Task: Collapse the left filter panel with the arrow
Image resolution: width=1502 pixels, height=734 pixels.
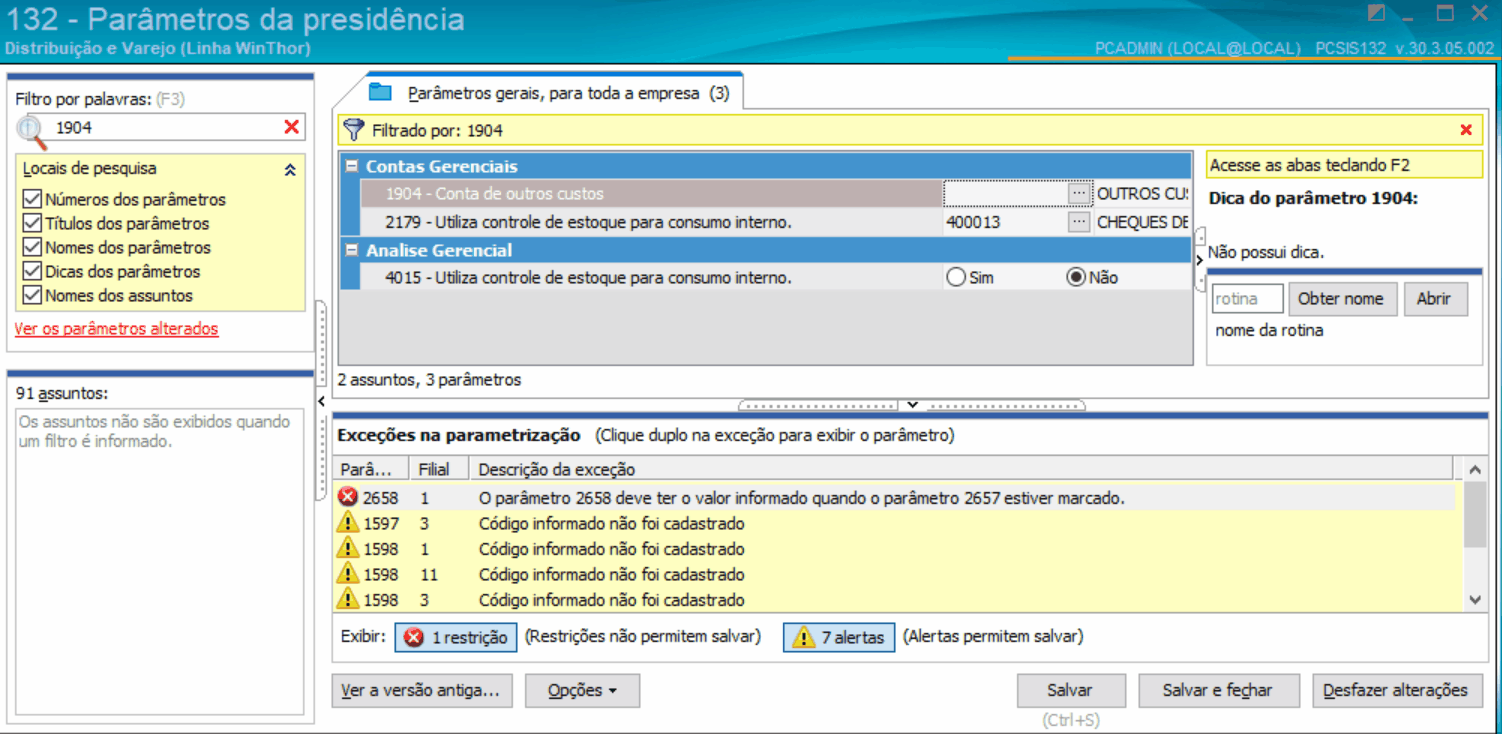Action: [x=321, y=401]
